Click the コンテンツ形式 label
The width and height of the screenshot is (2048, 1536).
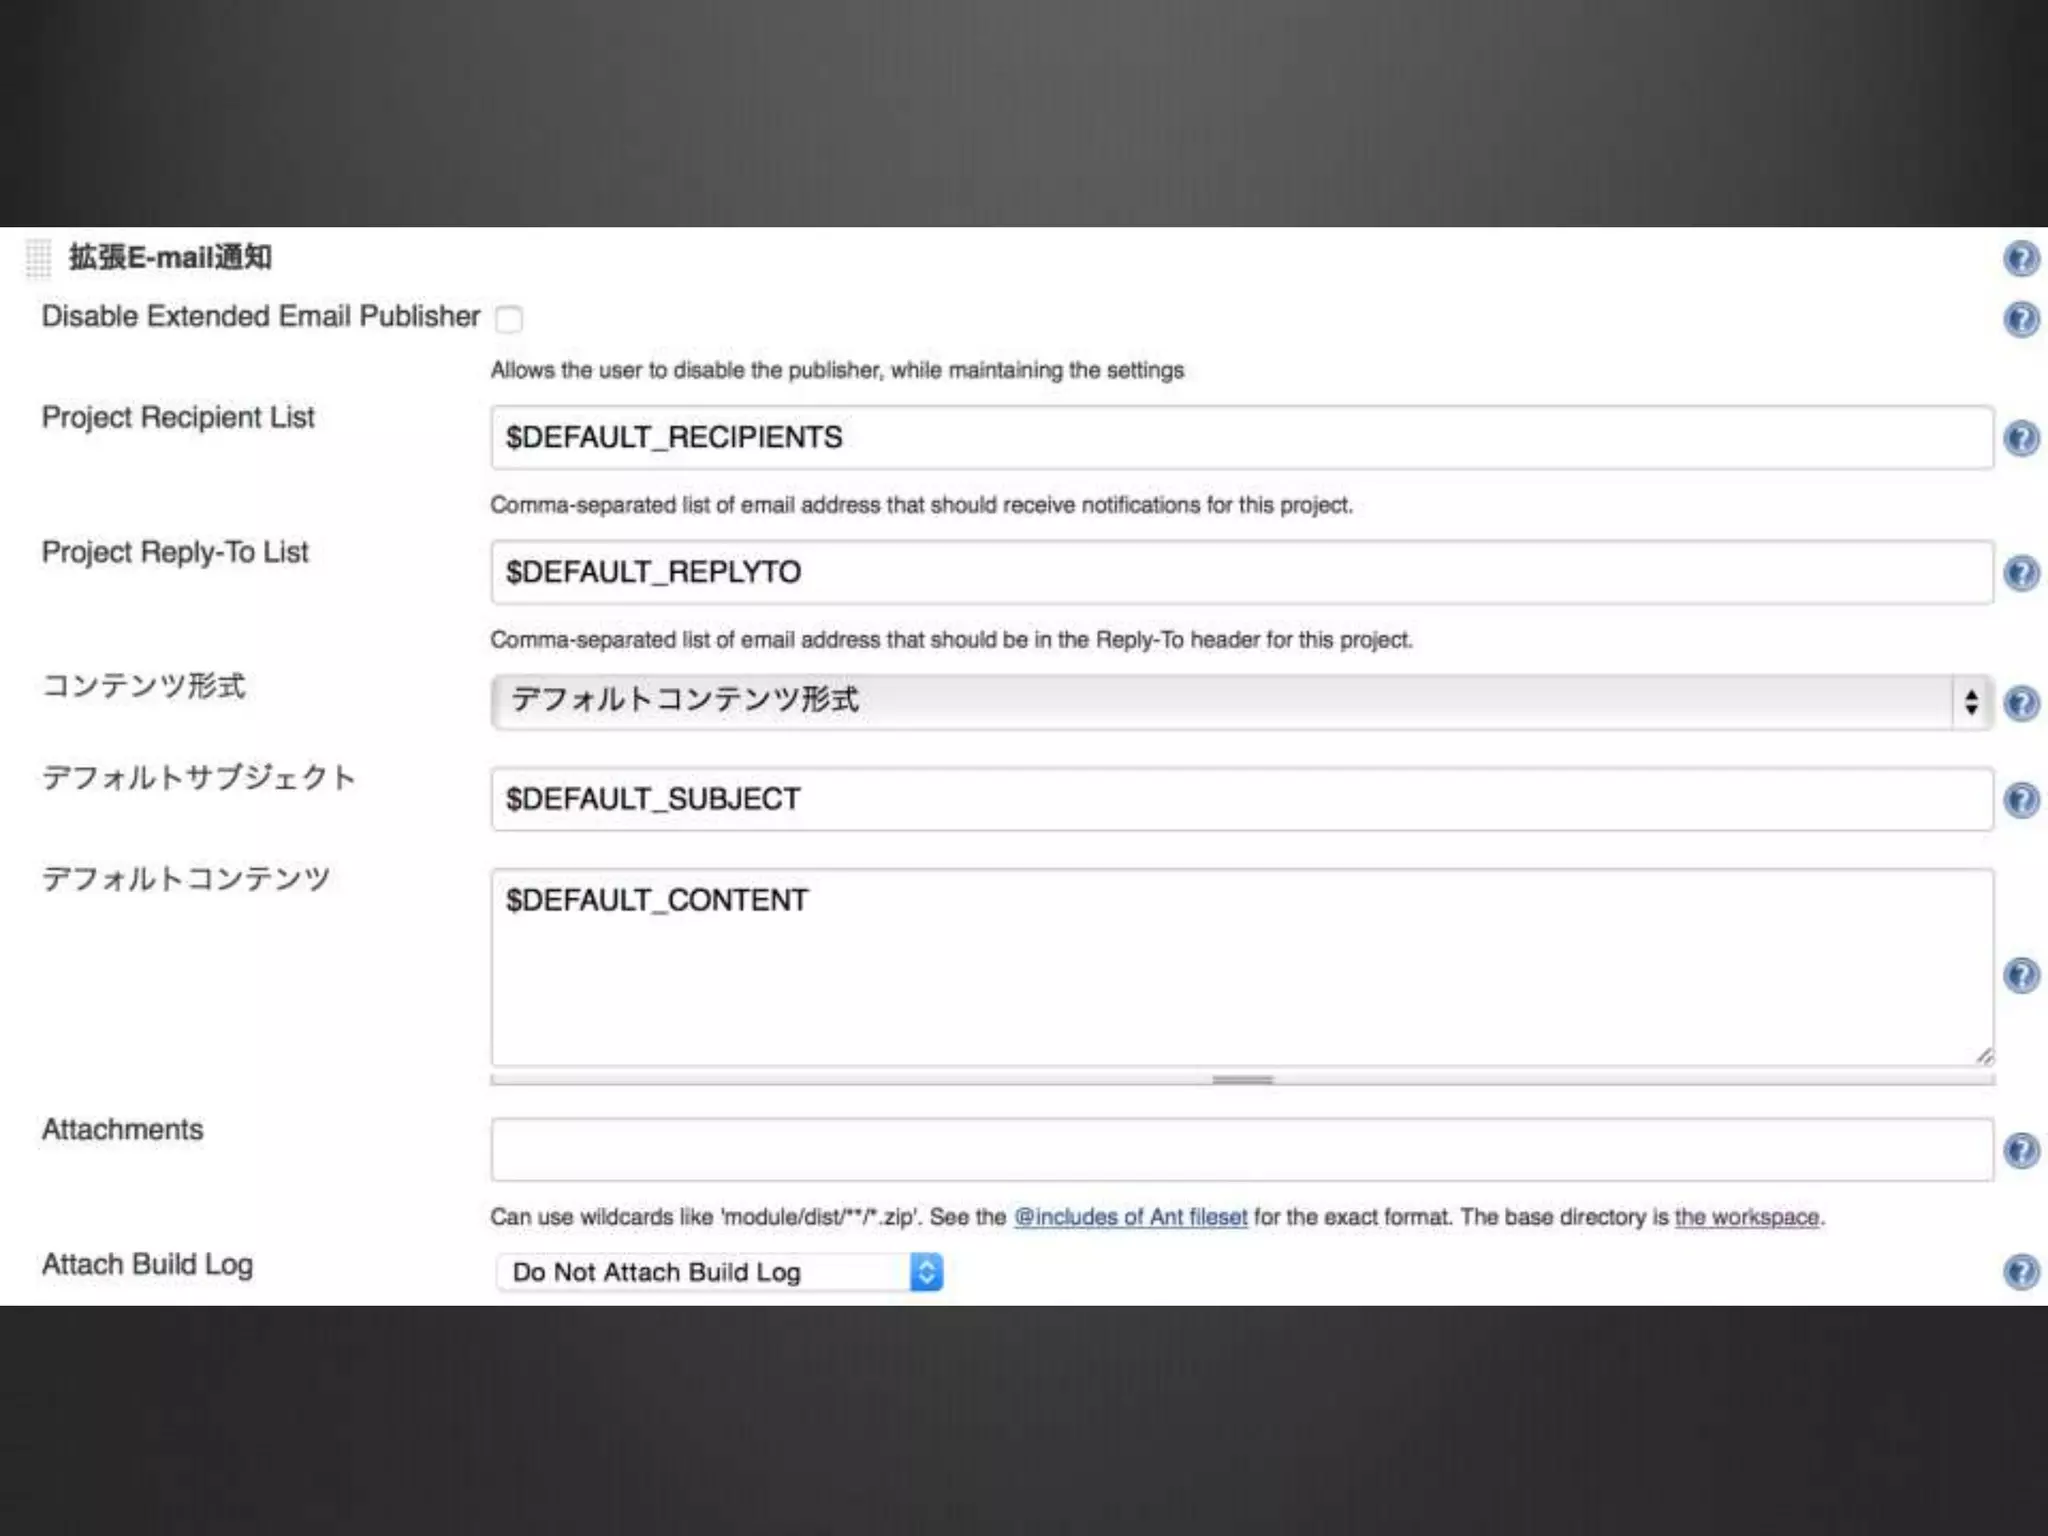point(144,686)
